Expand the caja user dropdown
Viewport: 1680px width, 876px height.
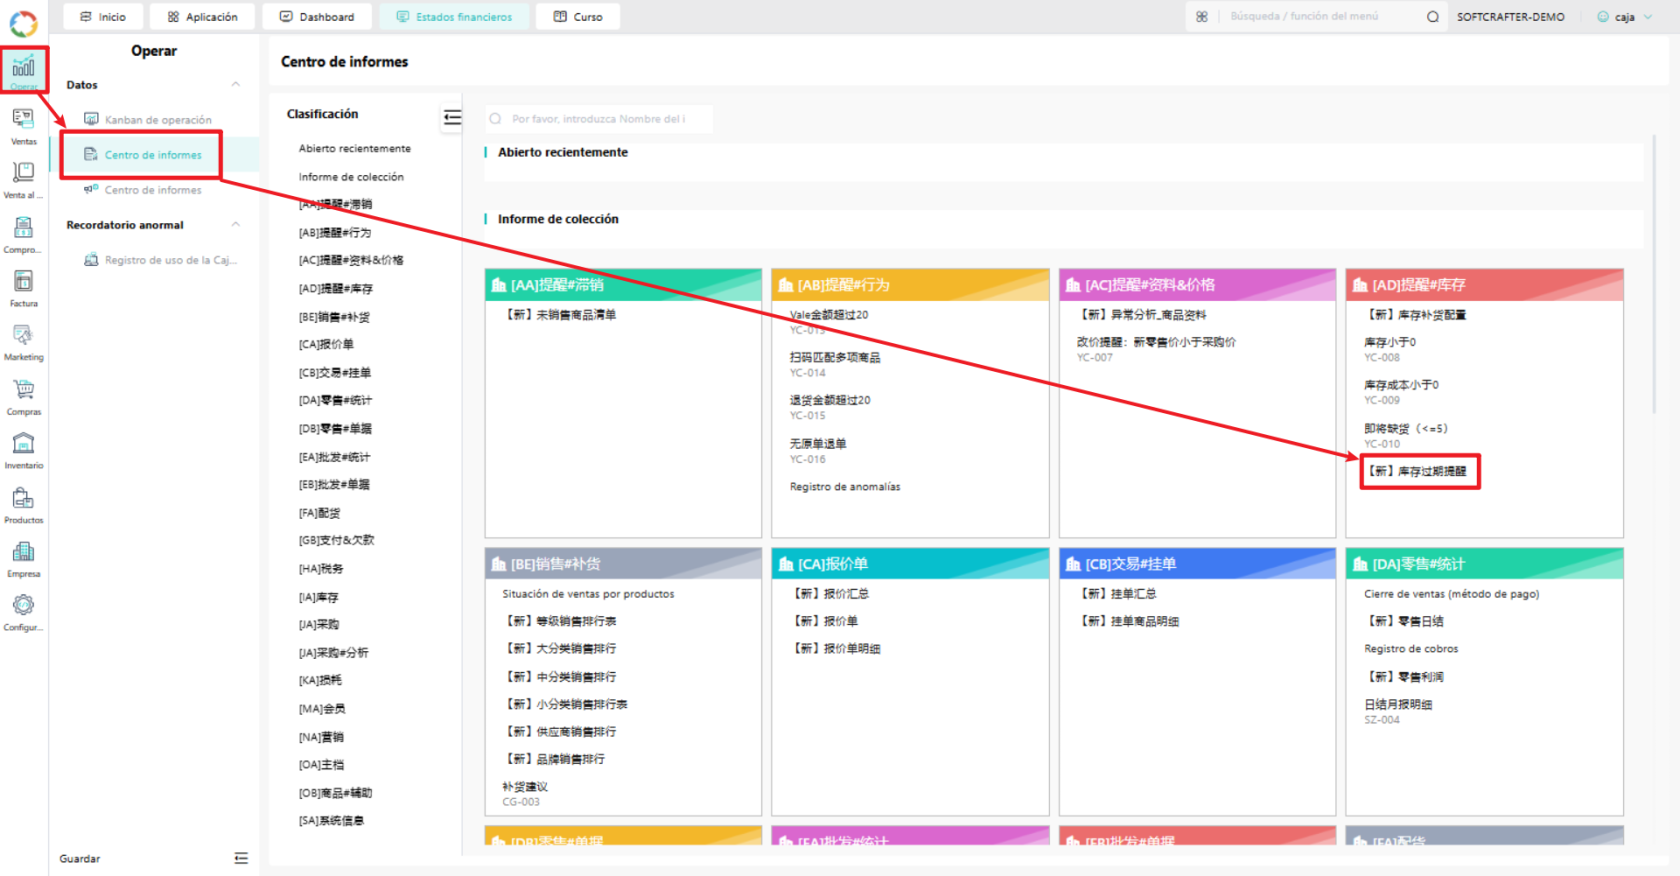point(1625,17)
